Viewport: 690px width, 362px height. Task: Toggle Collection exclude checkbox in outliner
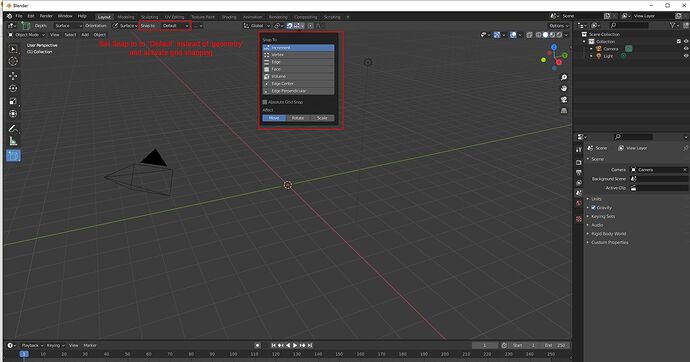pos(679,41)
